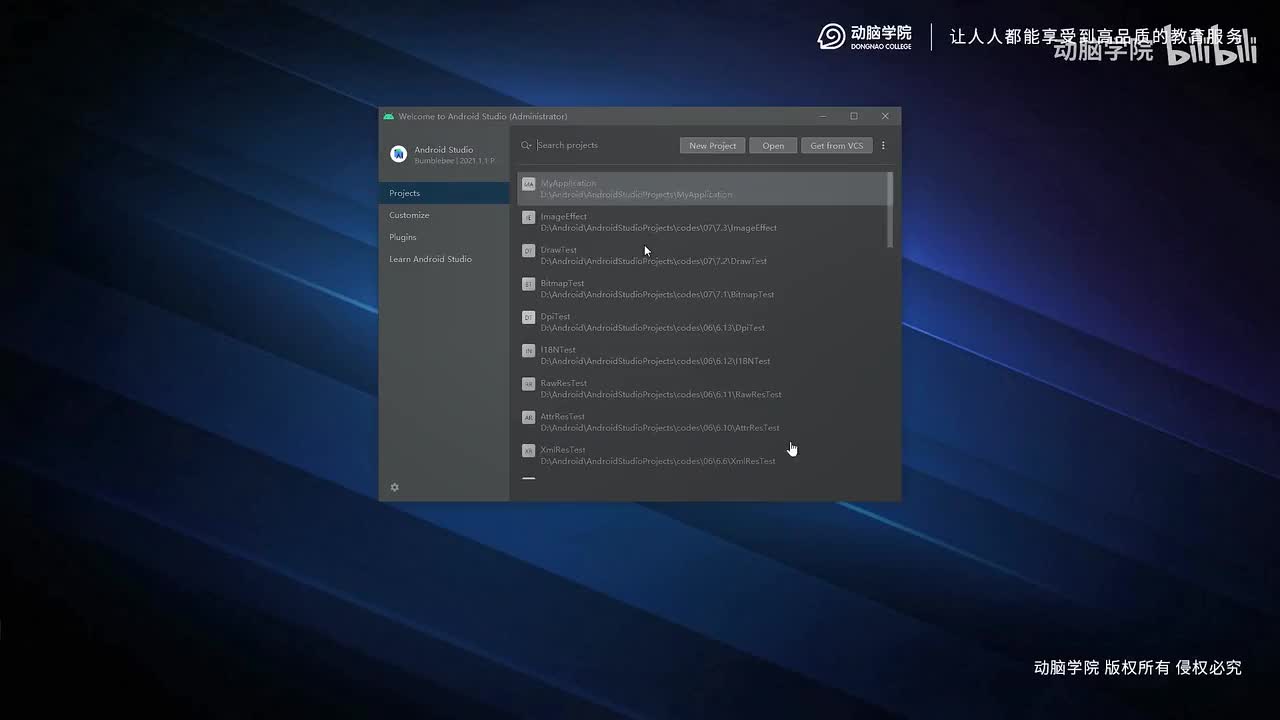Click the BT icon beside BitmapTest

click(x=529, y=284)
